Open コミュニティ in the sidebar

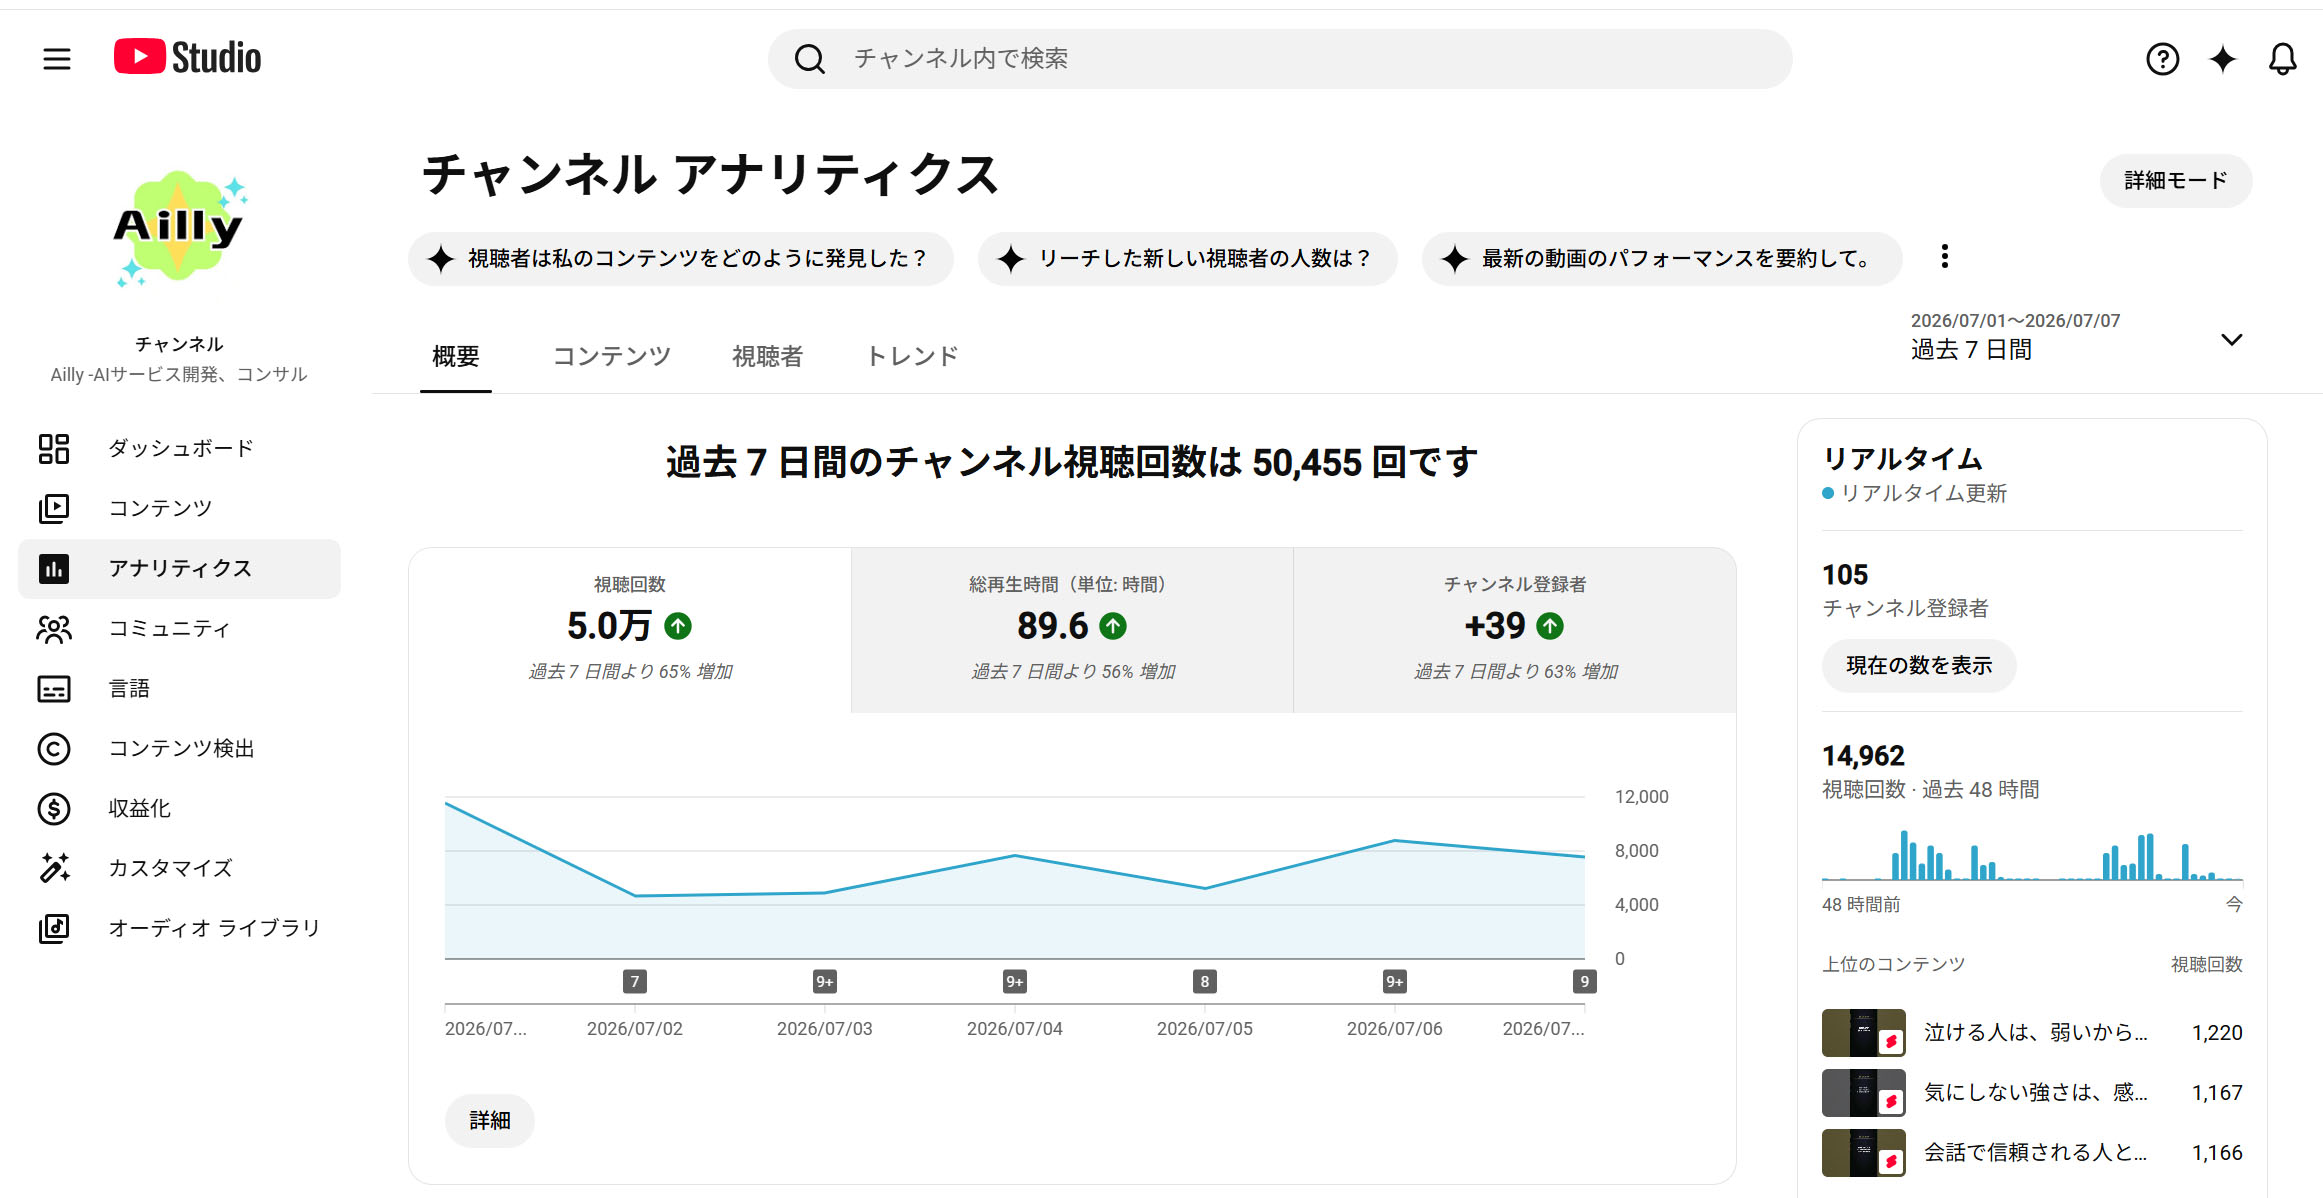180,629
